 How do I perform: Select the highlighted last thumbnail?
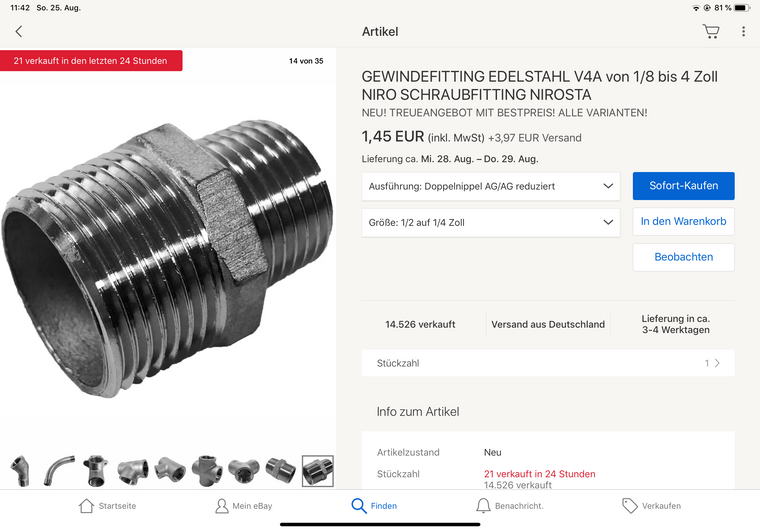click(317, 470)
